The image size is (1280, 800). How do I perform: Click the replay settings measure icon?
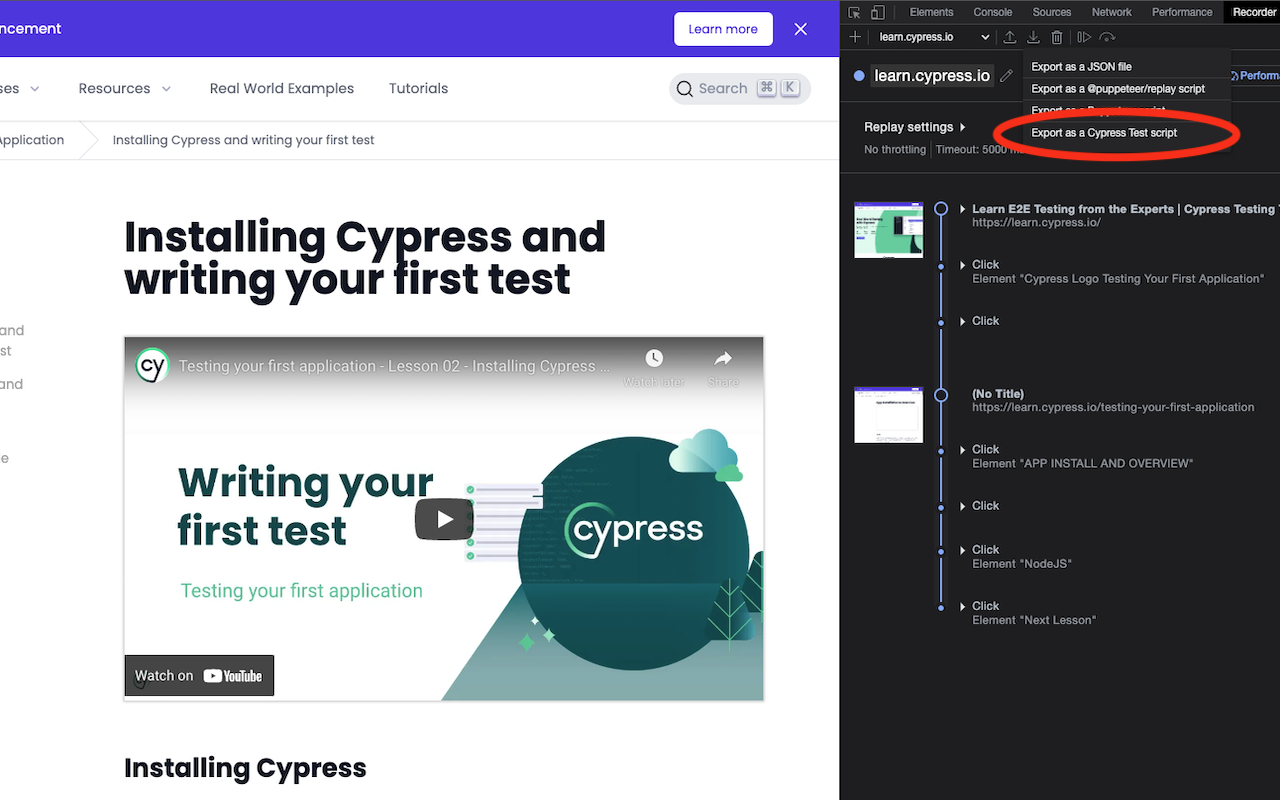tap(1107, 37)
